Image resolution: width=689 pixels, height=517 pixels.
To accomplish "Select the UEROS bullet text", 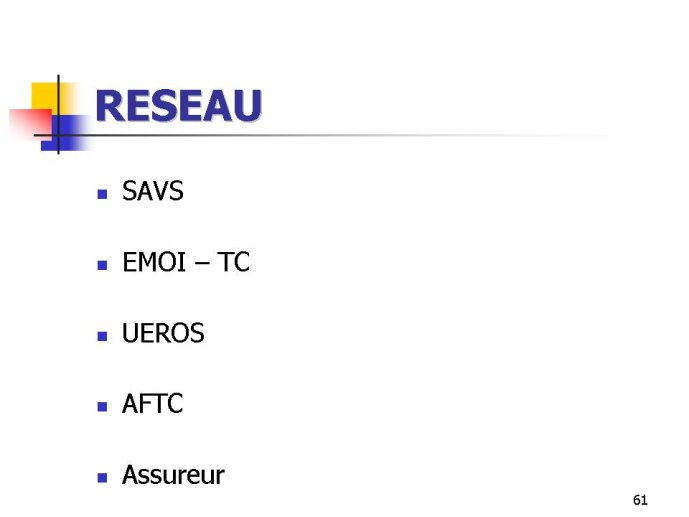I will click(x=163, y=333).
